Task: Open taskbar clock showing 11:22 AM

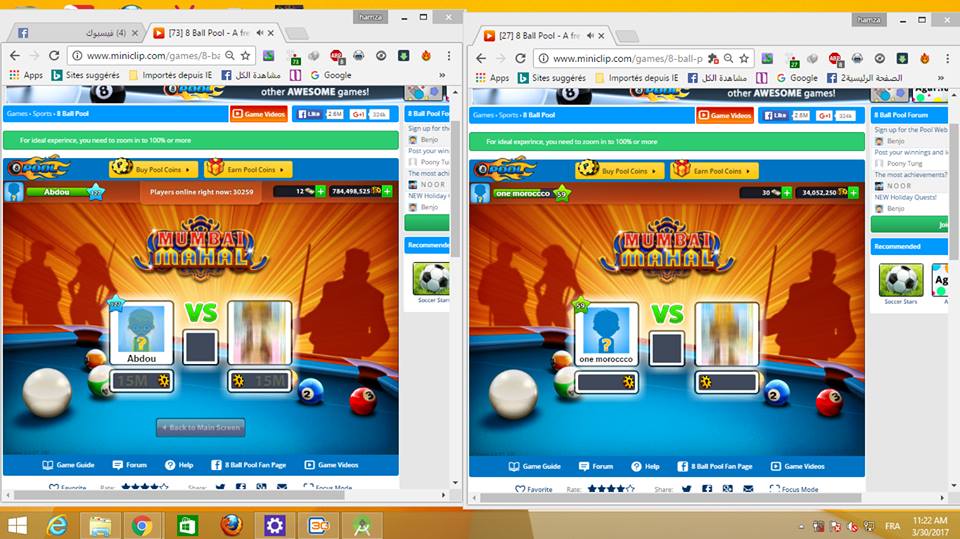Action: pos(930,526)
